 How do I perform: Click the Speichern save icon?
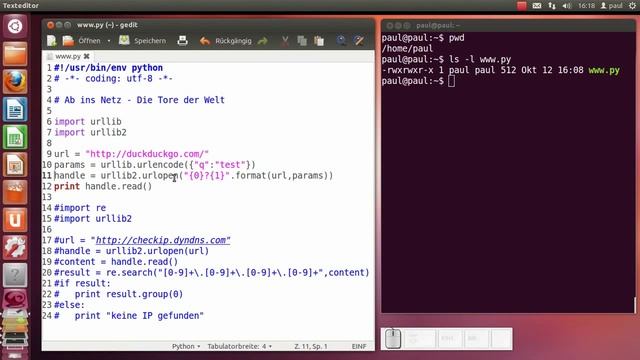(124, 40)
